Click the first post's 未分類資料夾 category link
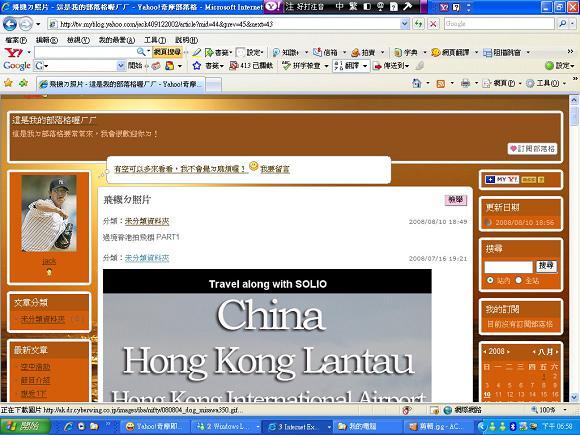This screenshot has height=435, width=580. pyautogui.click(x=147, y=221)
